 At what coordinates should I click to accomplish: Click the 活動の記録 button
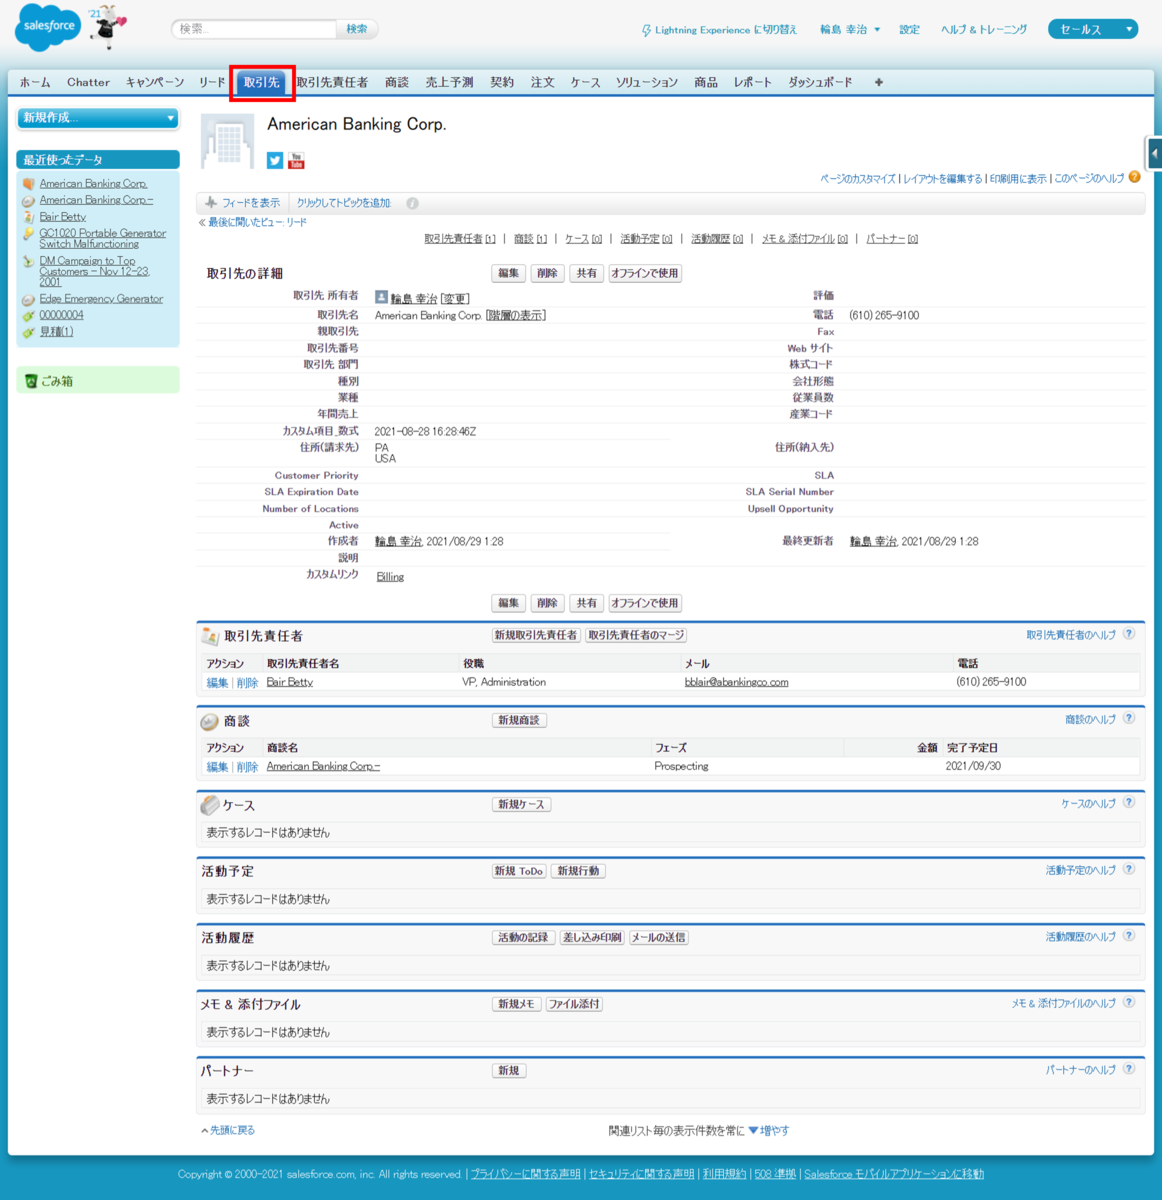point(524,937)
